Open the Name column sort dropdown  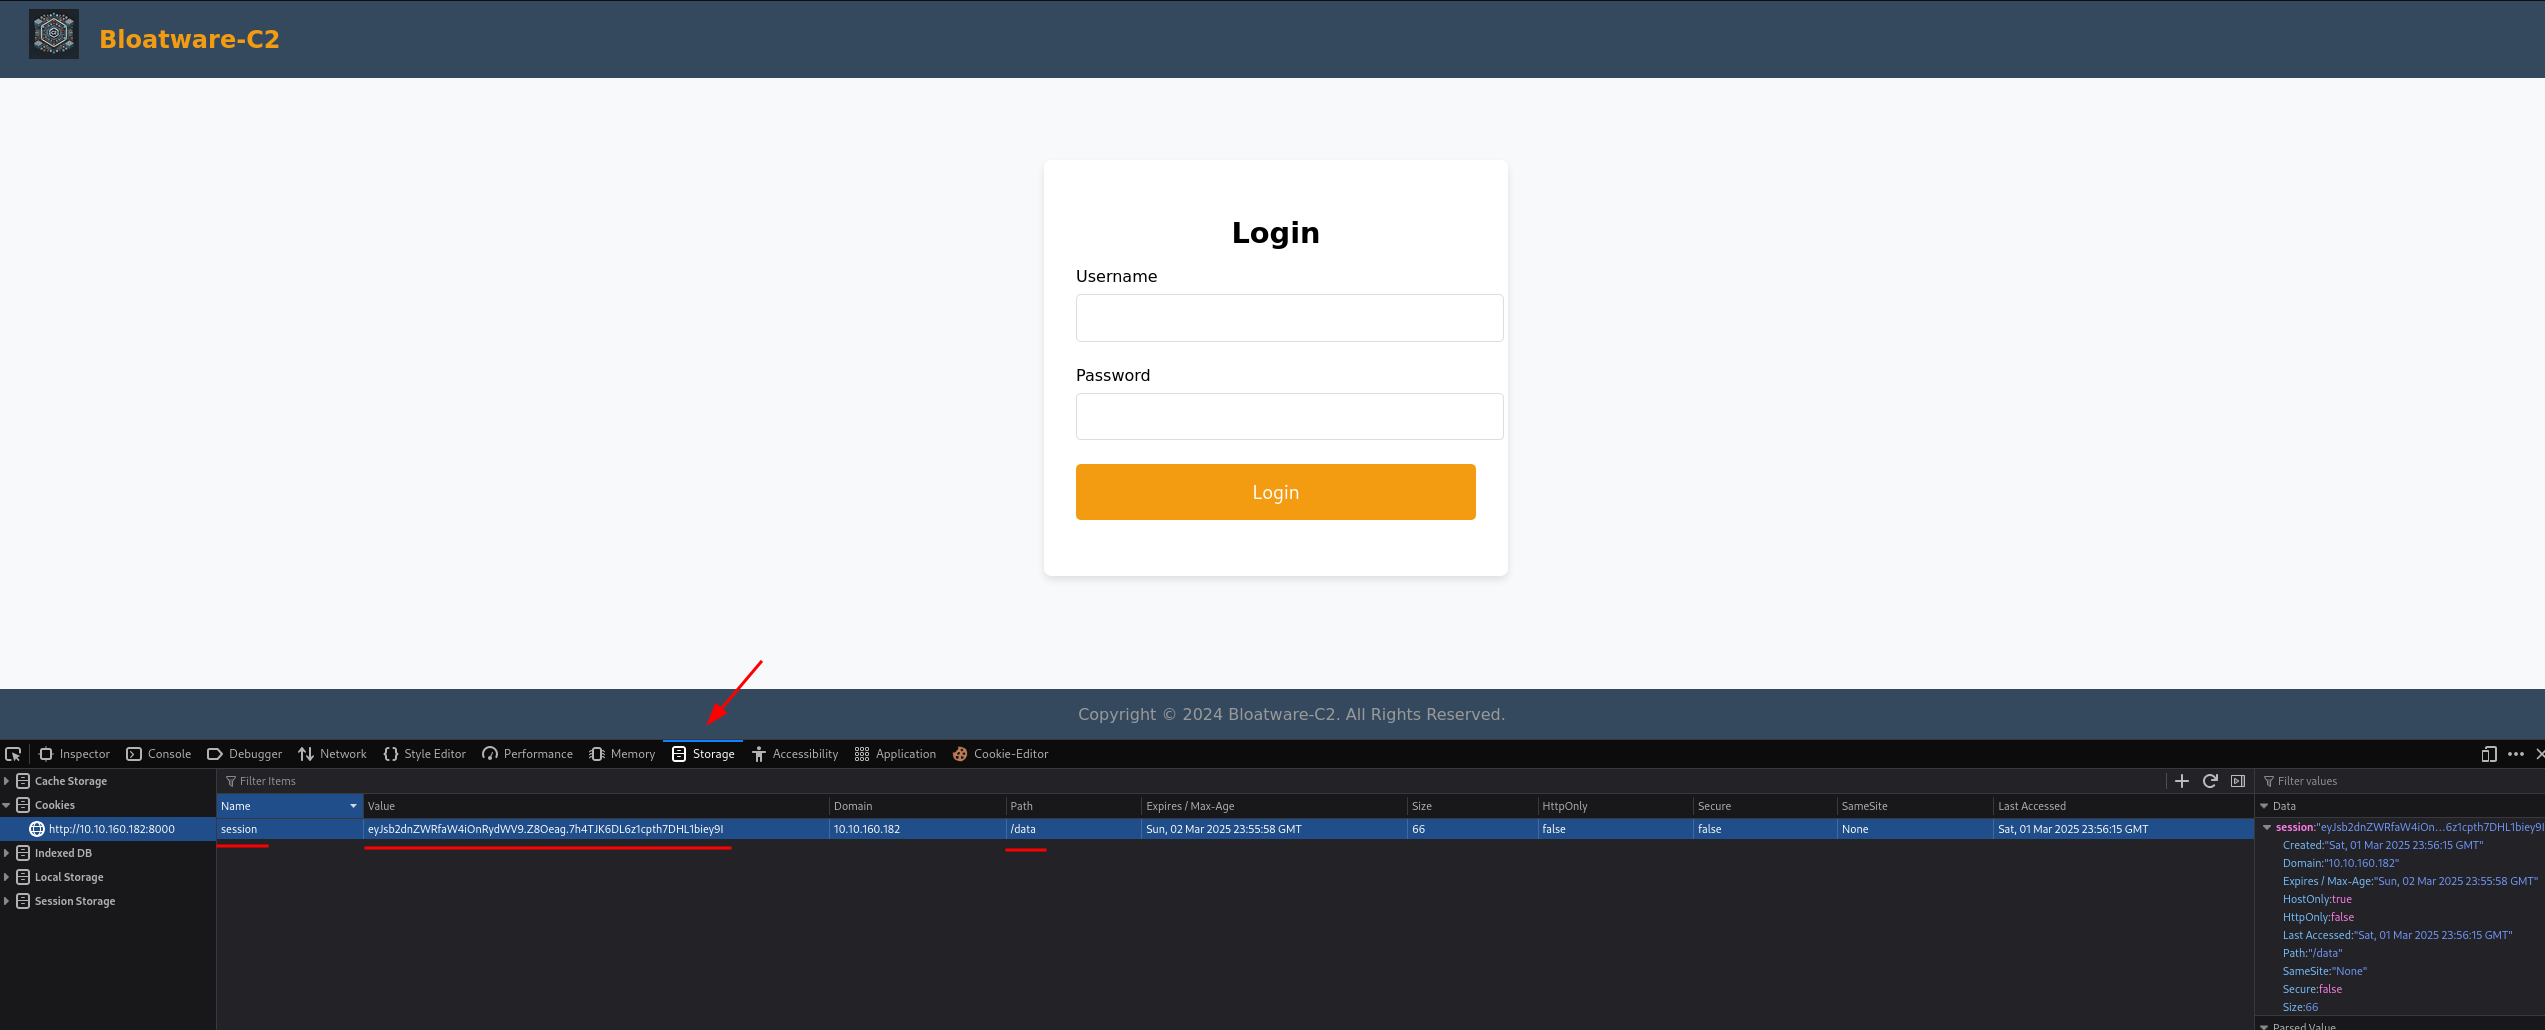point(352,806)
